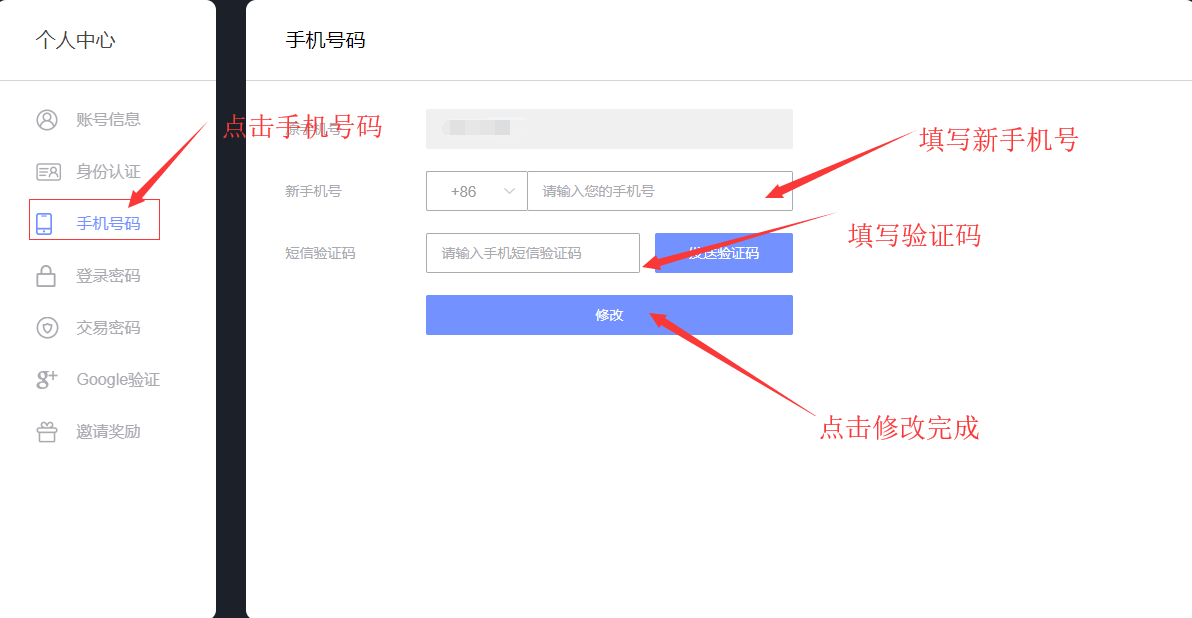Click the shield icon for trading password
The height and width of the screenshot is (618, 1192).
coord(47,328)
